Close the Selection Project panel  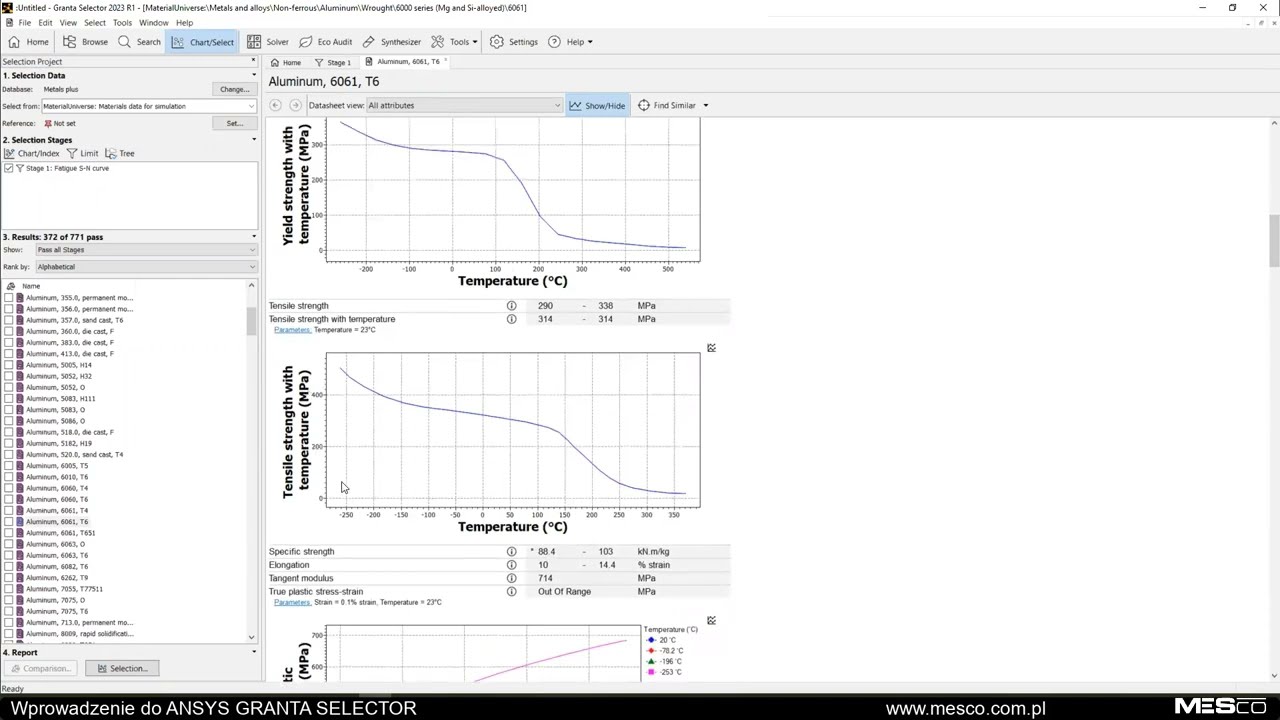(x=253, y=61)
